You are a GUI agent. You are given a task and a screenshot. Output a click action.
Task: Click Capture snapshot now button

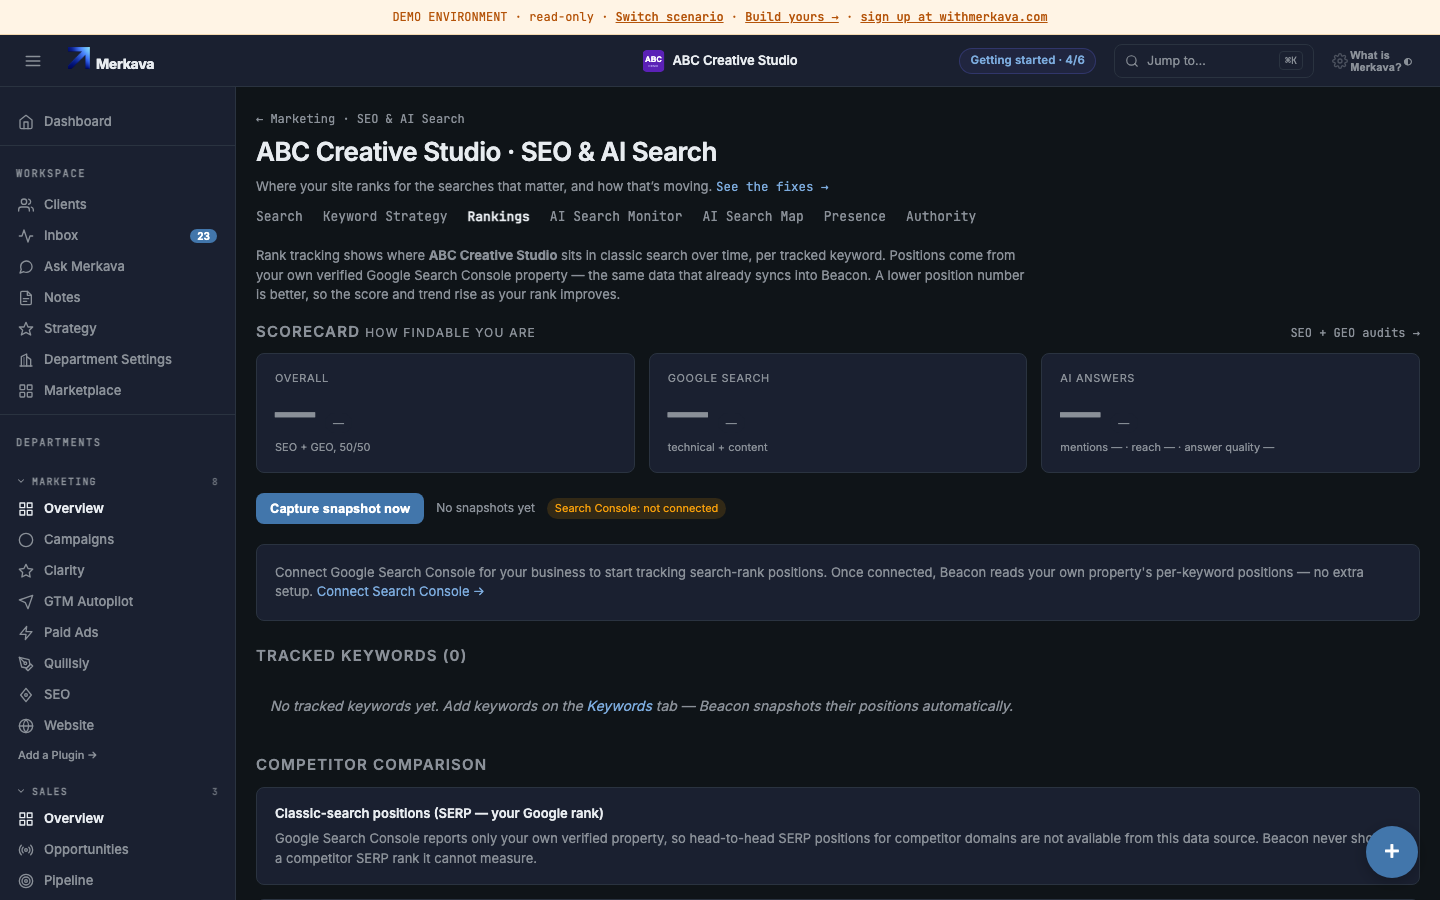[x=340, y=509]
